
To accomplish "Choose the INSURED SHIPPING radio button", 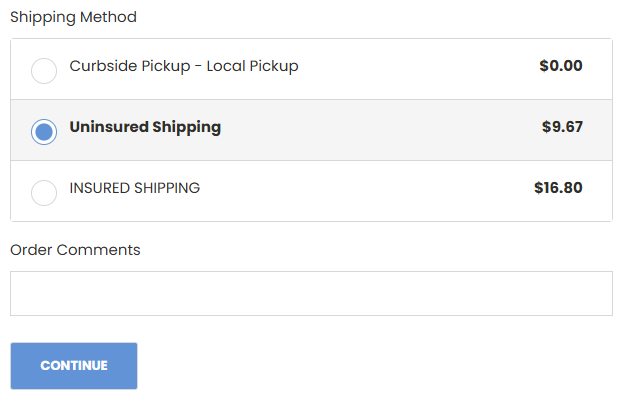I will 44,193.
